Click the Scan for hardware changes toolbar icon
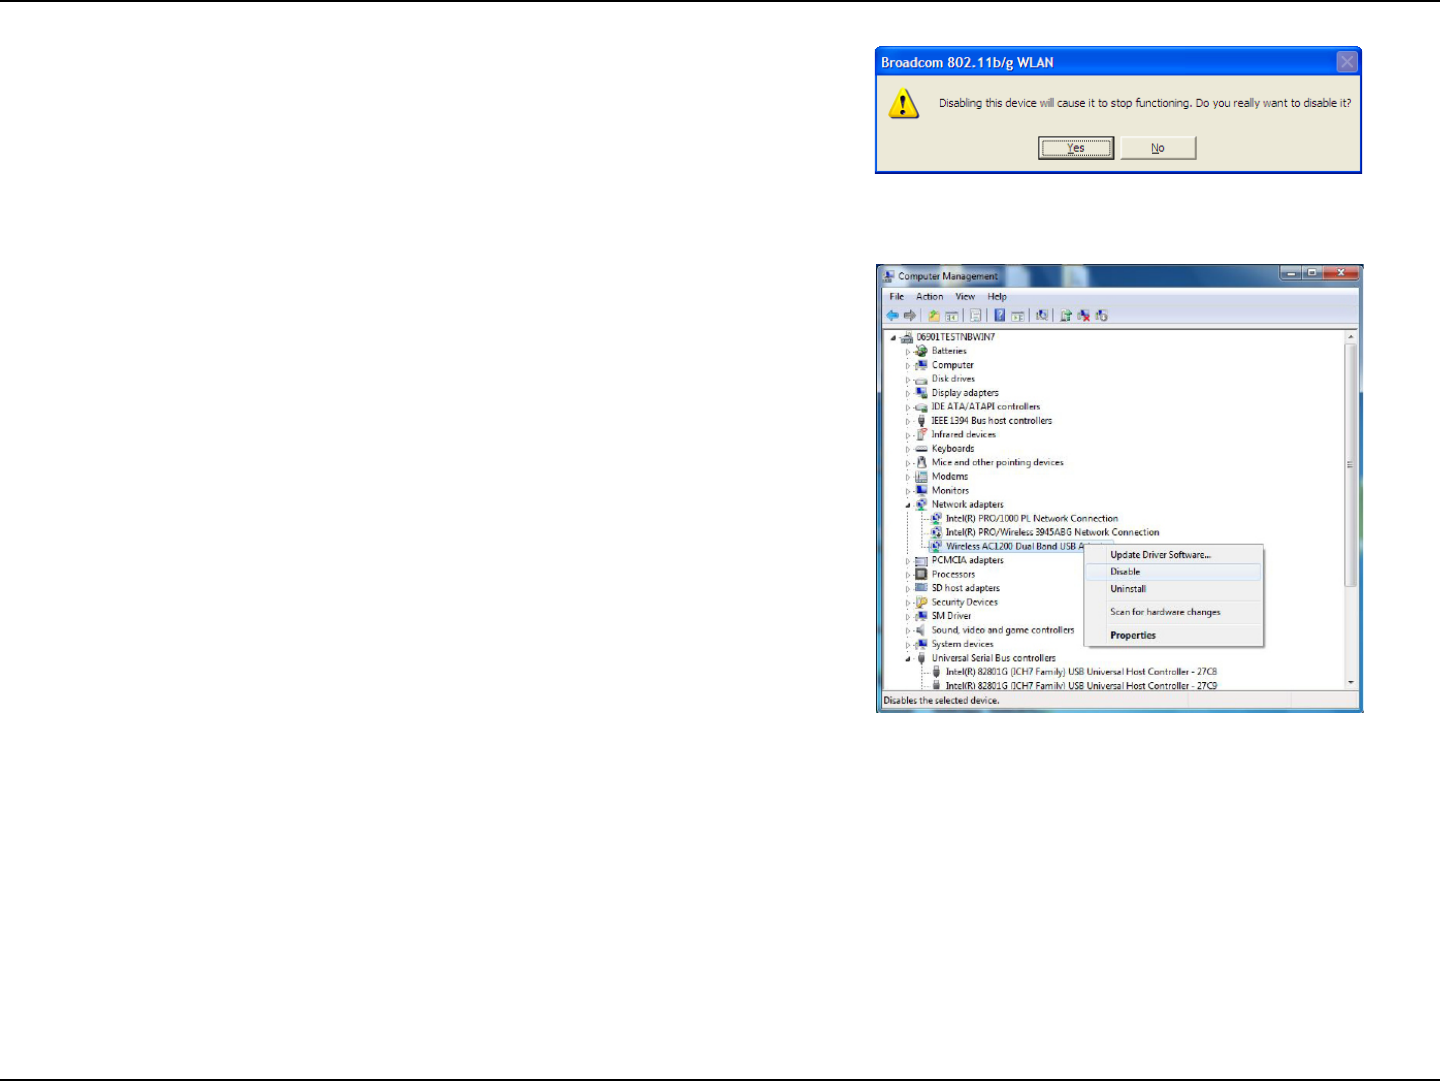 1041,315
